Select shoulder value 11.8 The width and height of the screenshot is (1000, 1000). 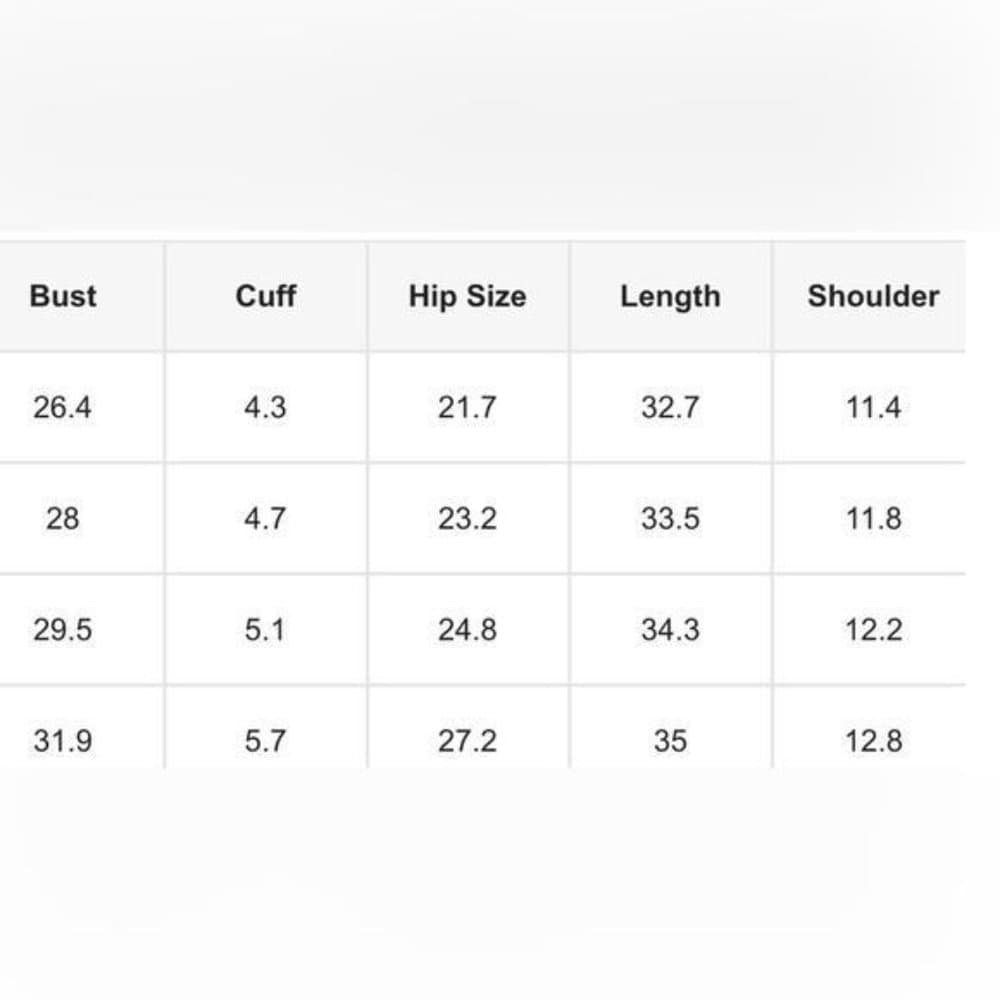pyautogui.click(x=873, y=518)
